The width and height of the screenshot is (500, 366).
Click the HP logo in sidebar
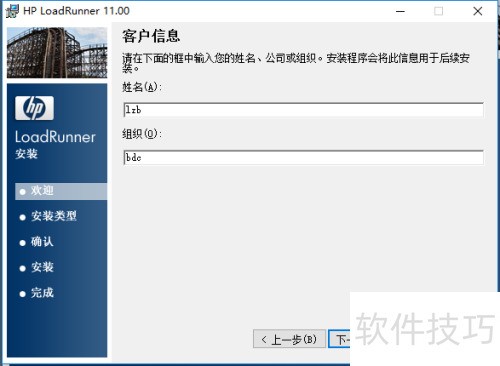tap(34, 108)
